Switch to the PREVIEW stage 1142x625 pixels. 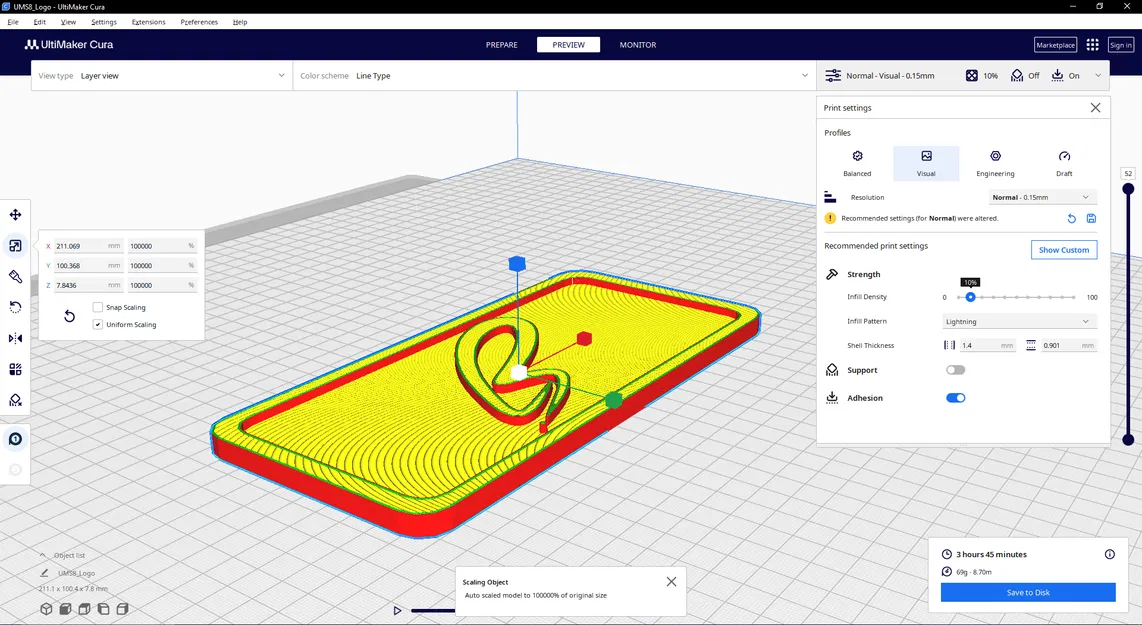click(x=568, y=45)
